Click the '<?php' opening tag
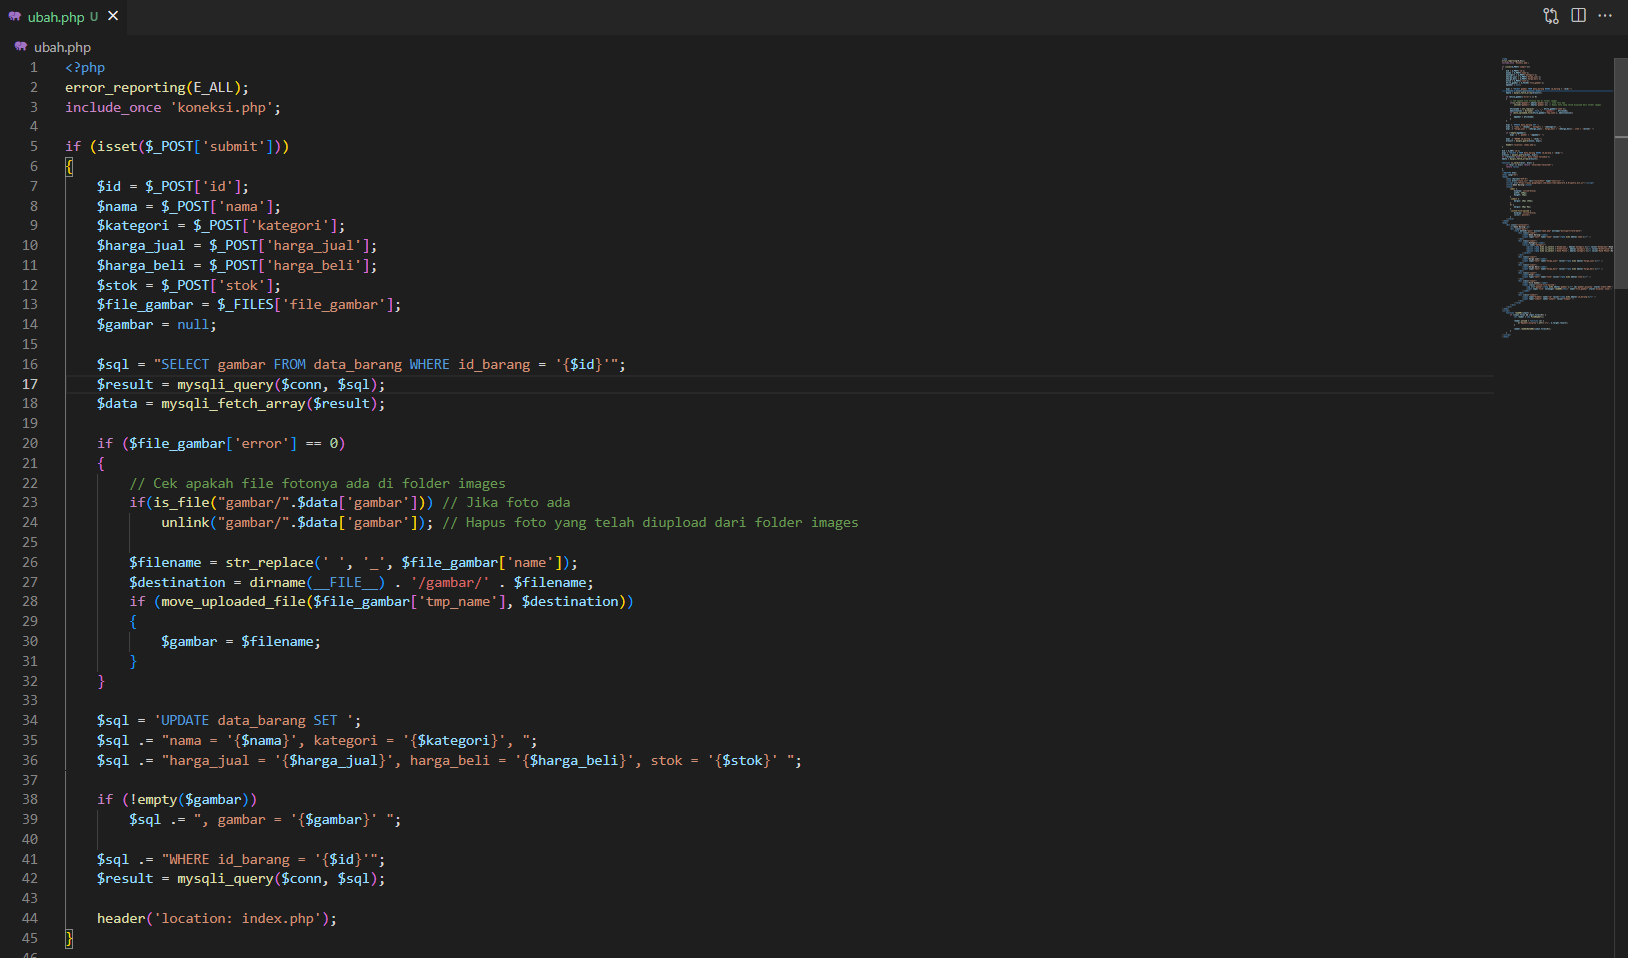Viewport: 1628px width, 958px height. [85, 68]
